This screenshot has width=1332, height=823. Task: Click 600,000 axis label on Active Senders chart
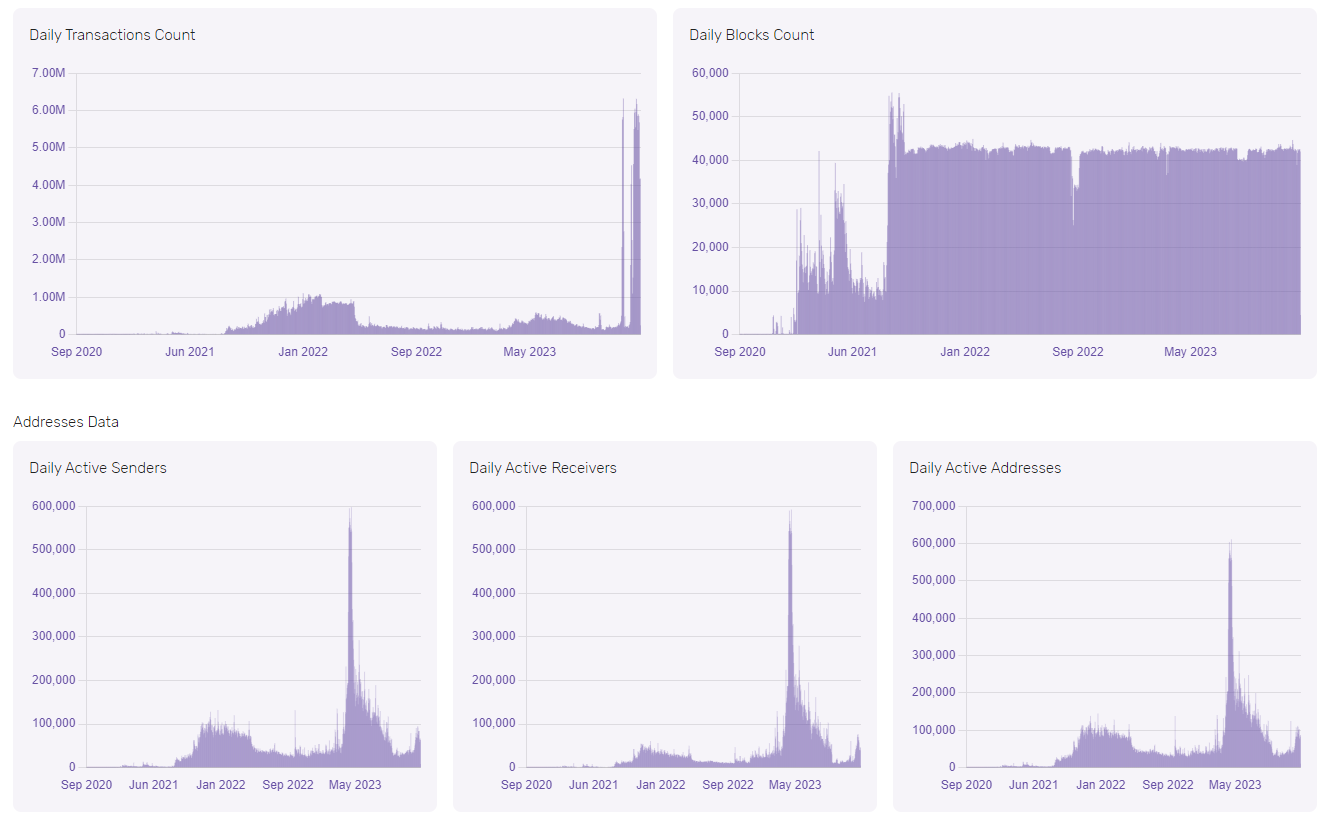(x=53, y=506)
